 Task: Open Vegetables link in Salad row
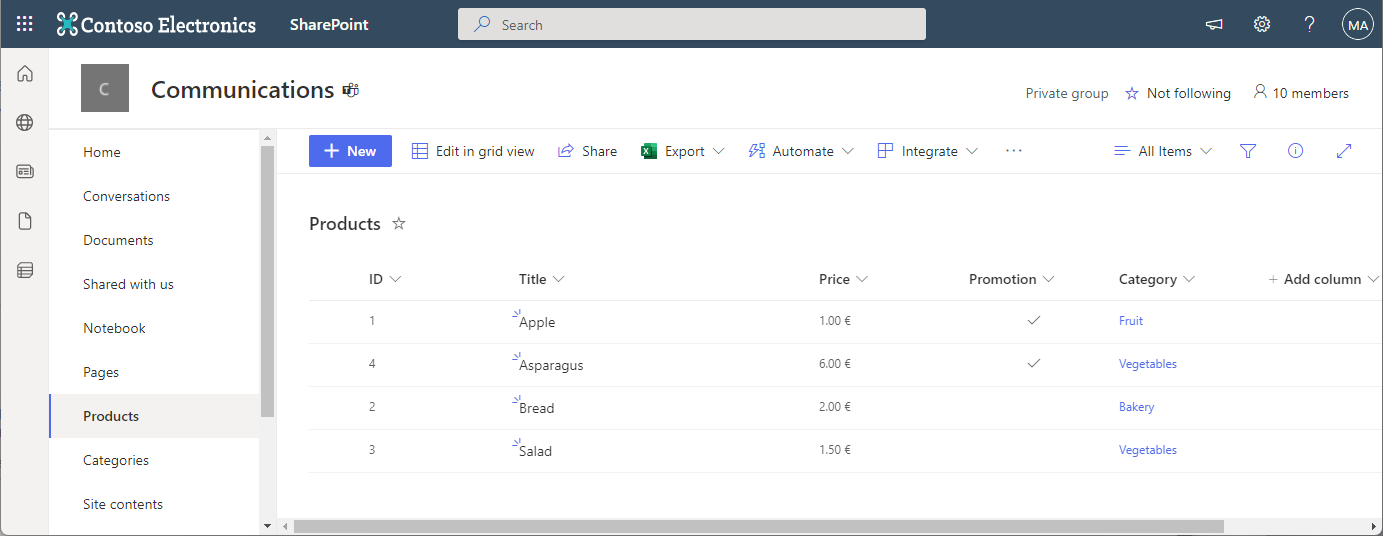[1148, 450]
